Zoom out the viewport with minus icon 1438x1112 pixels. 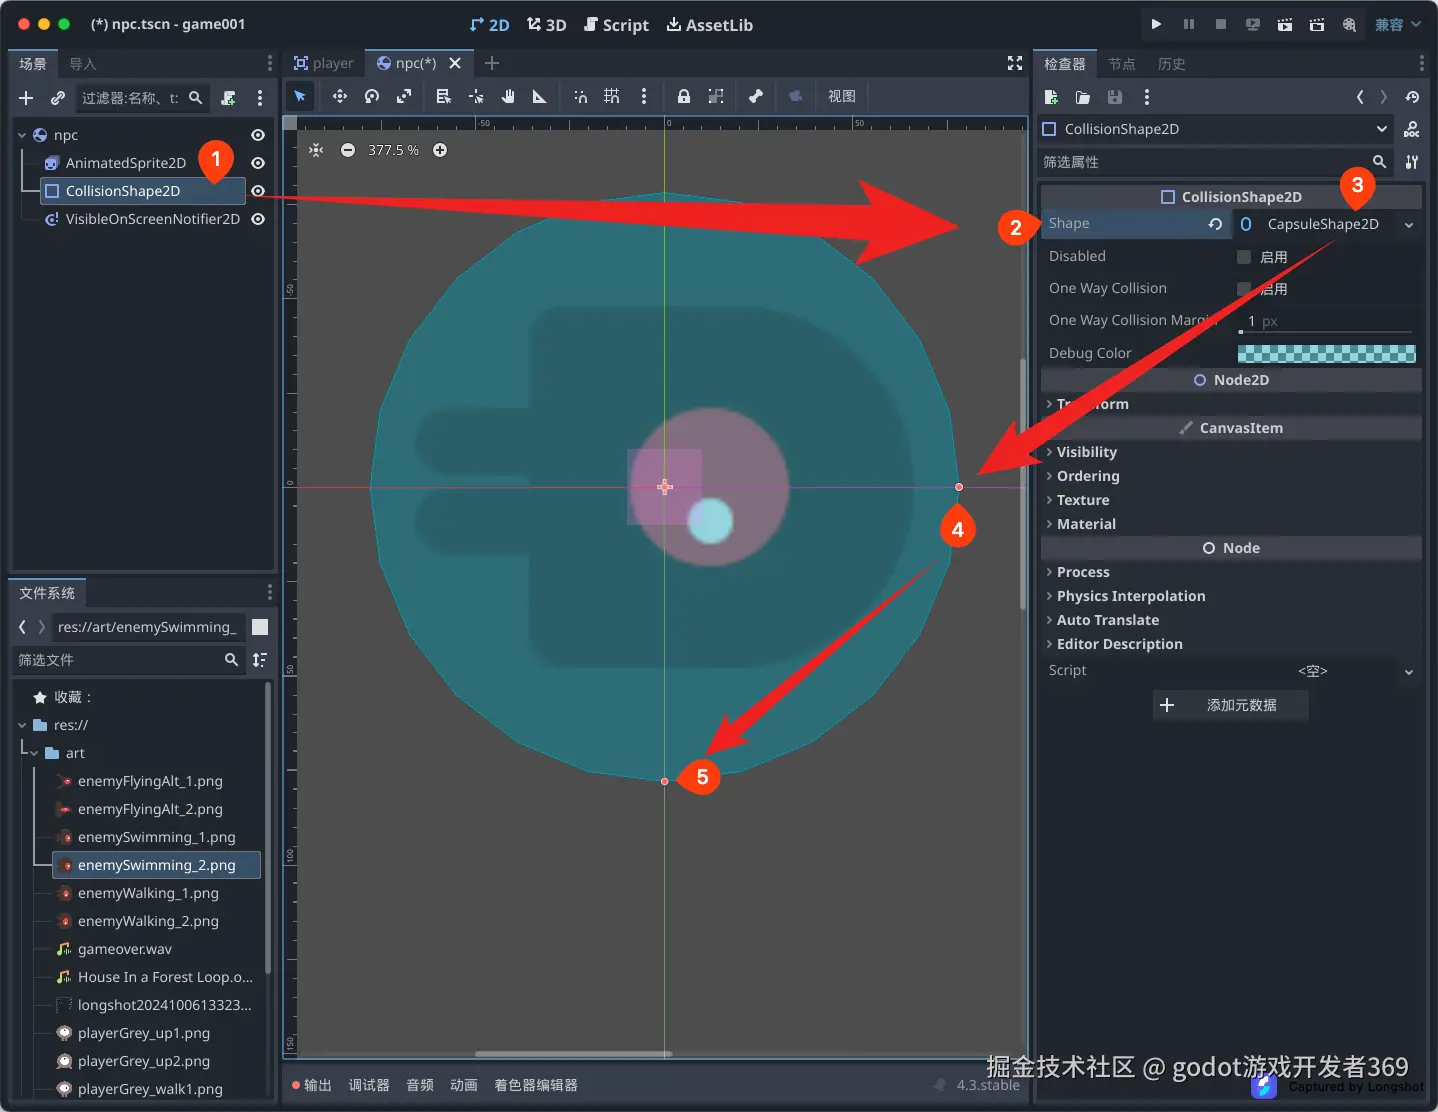pos(348,150)
